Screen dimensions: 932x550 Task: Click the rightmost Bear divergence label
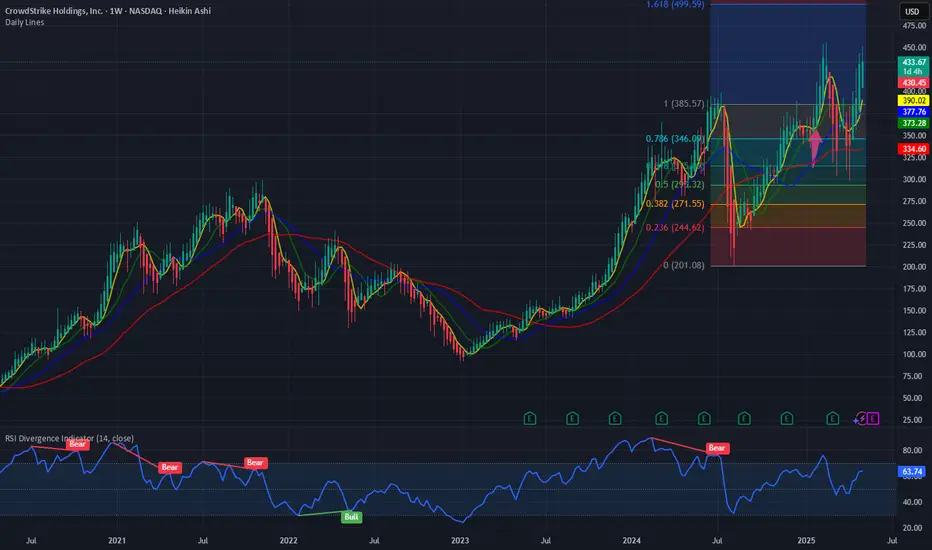pyautogui.click(x=717, y=448)
